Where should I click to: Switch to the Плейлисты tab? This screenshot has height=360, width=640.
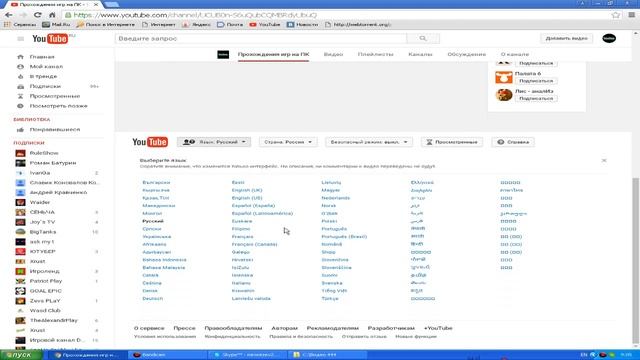click(x=376, y=54)
